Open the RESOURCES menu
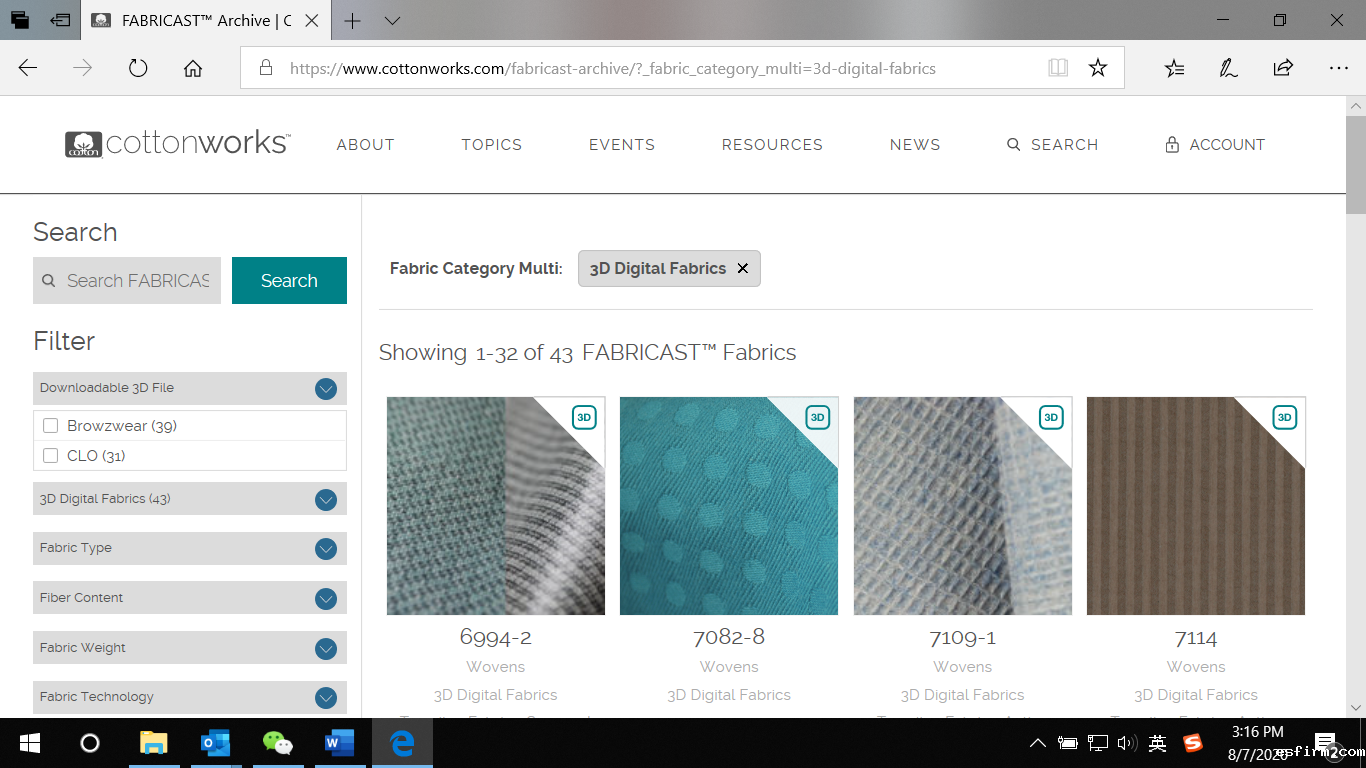Screen dimensions: 1366x768 coord(772,145)
